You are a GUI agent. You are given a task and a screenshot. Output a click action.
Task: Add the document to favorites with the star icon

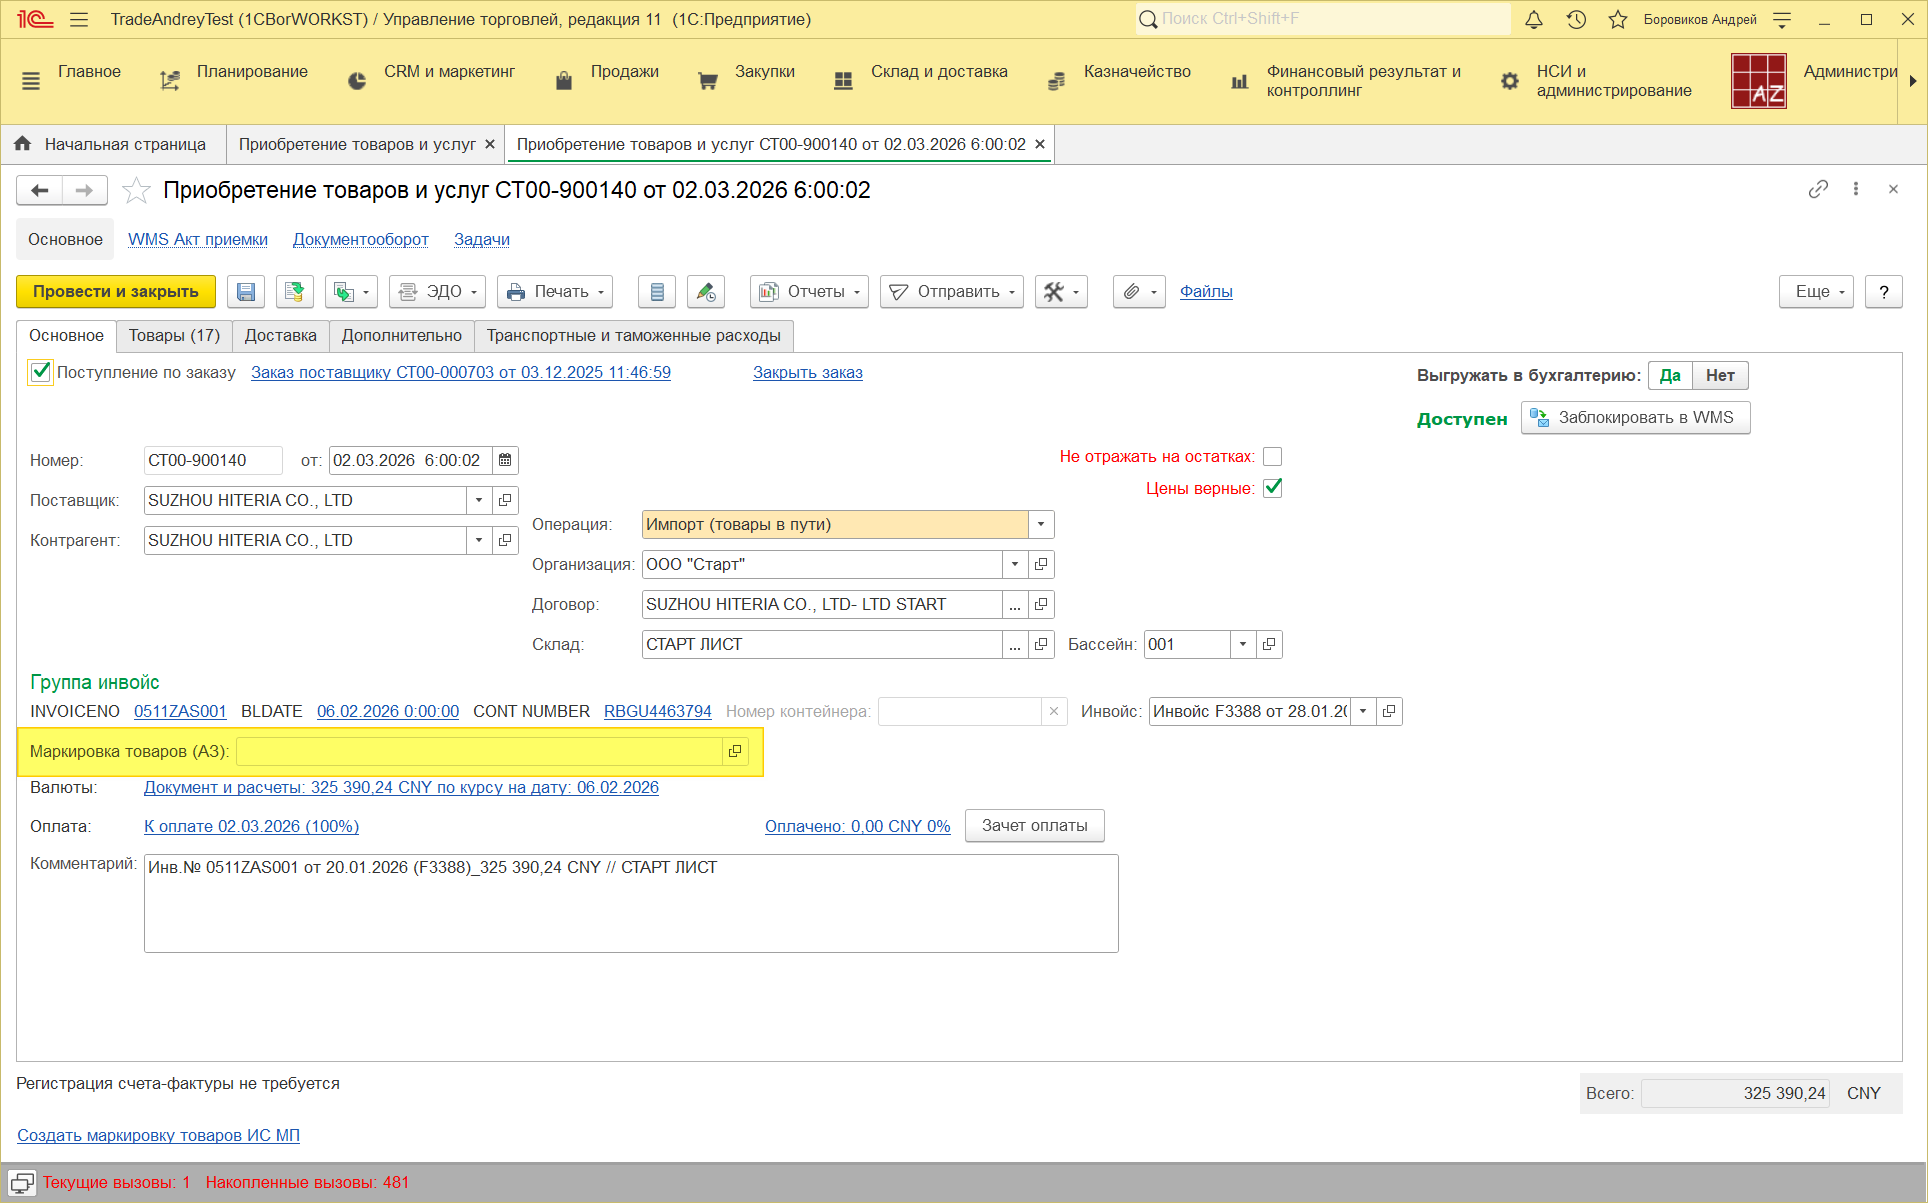136,190
